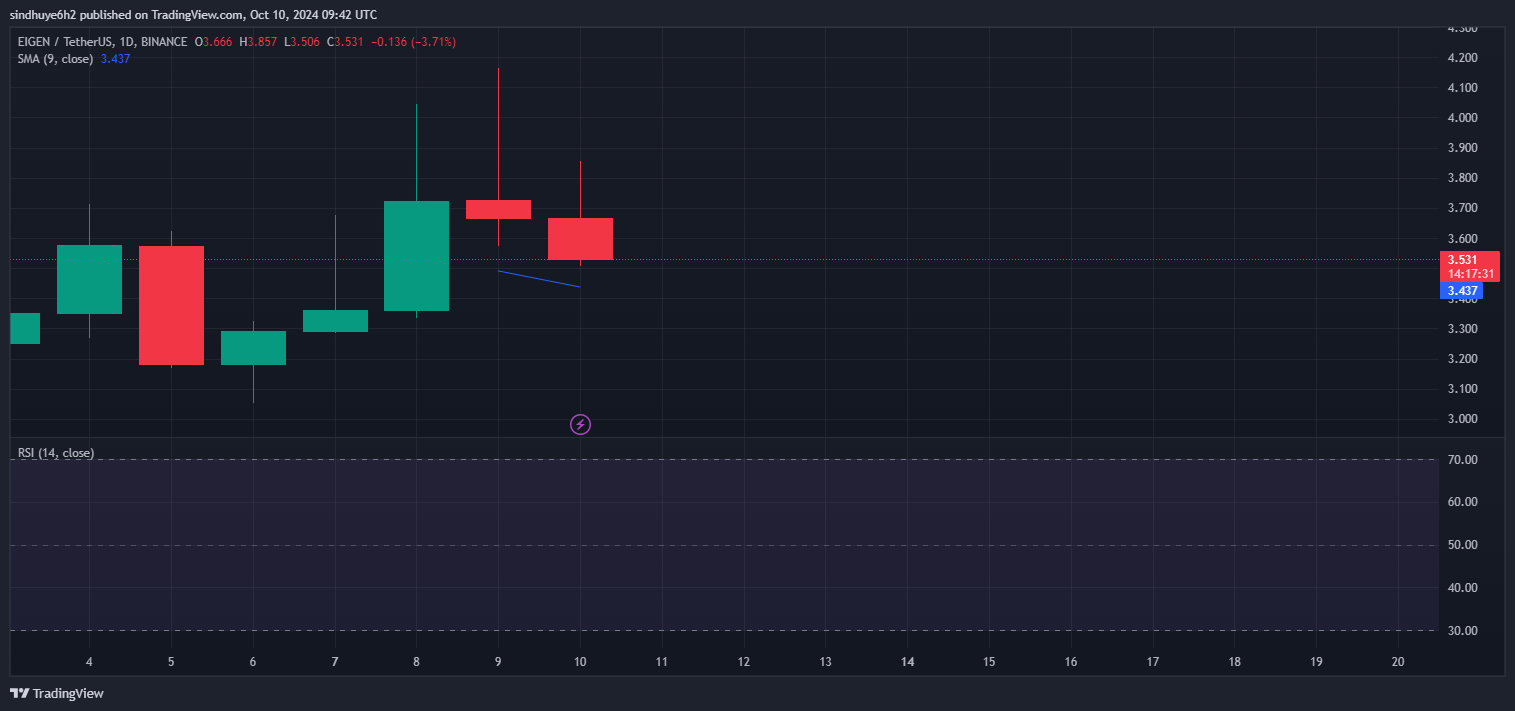Image resolution: width=1515 pixels, height=711 pixels.
Task: Click the blue SMA line on chart
Action: pyautogui.click(x=539, y=279)
